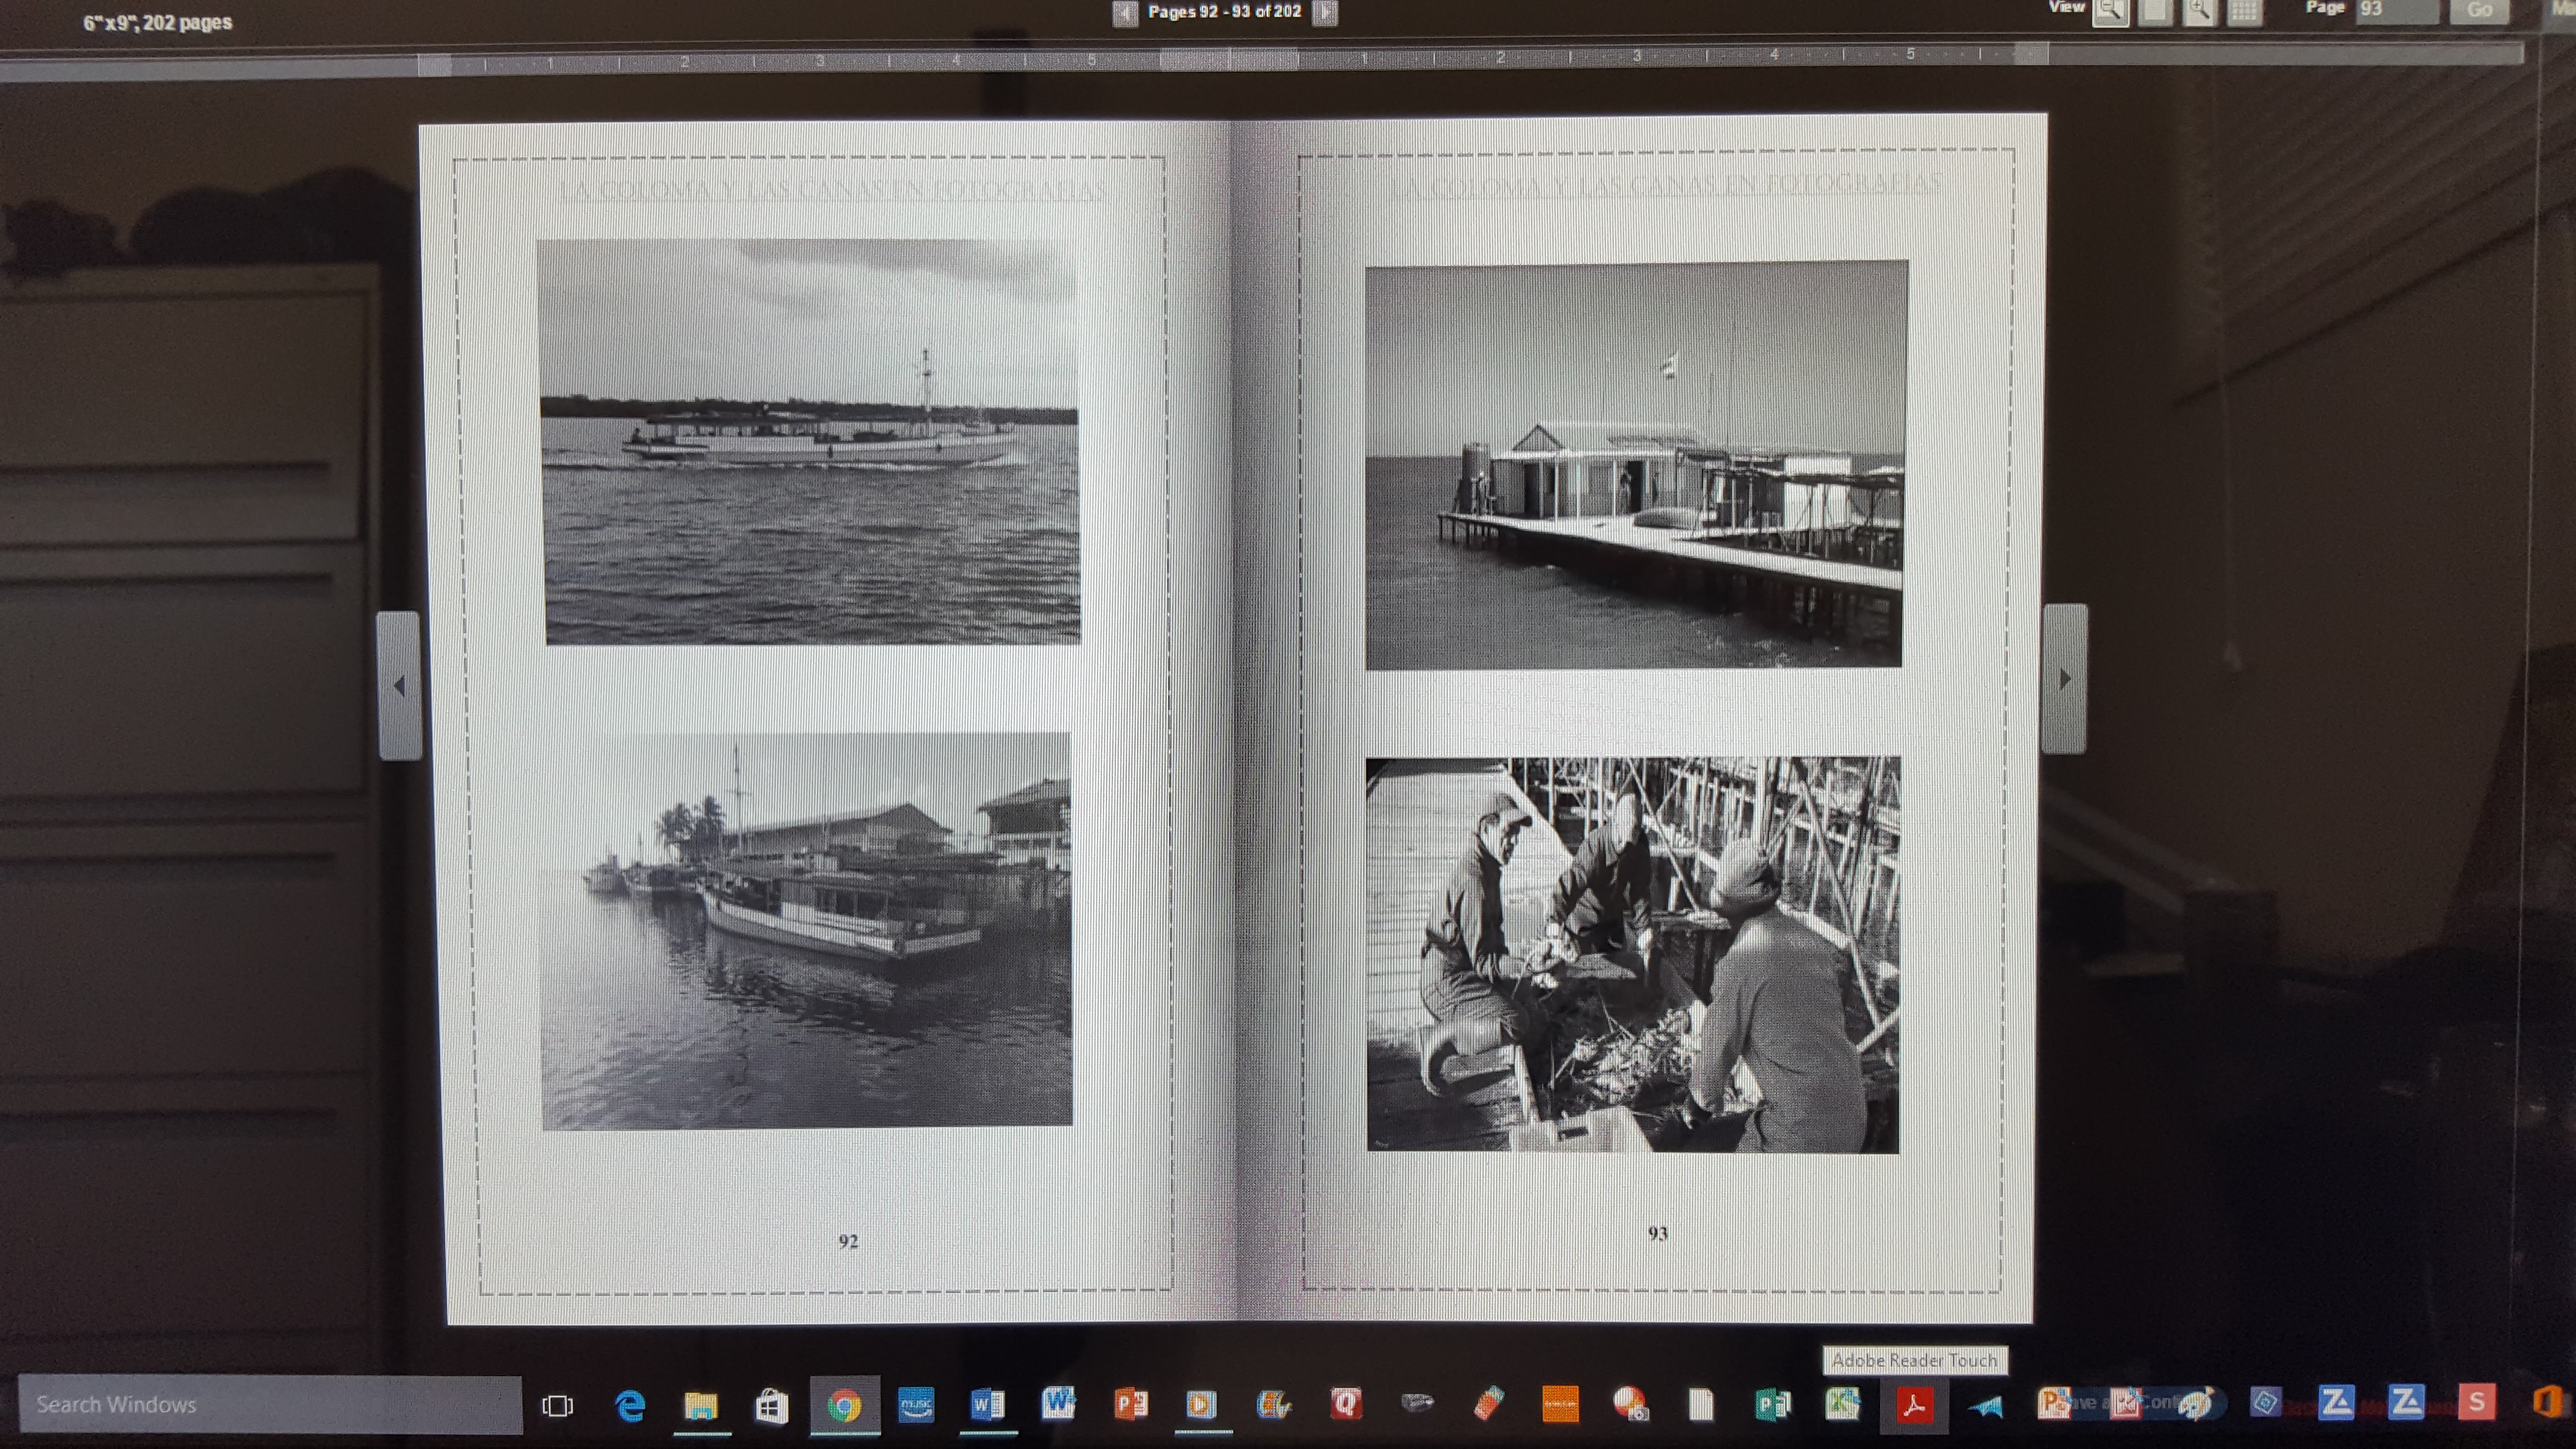2576x1449 pixels.
Task: Switch to thumbnail grid view icon
Action: pos(2244,12)
